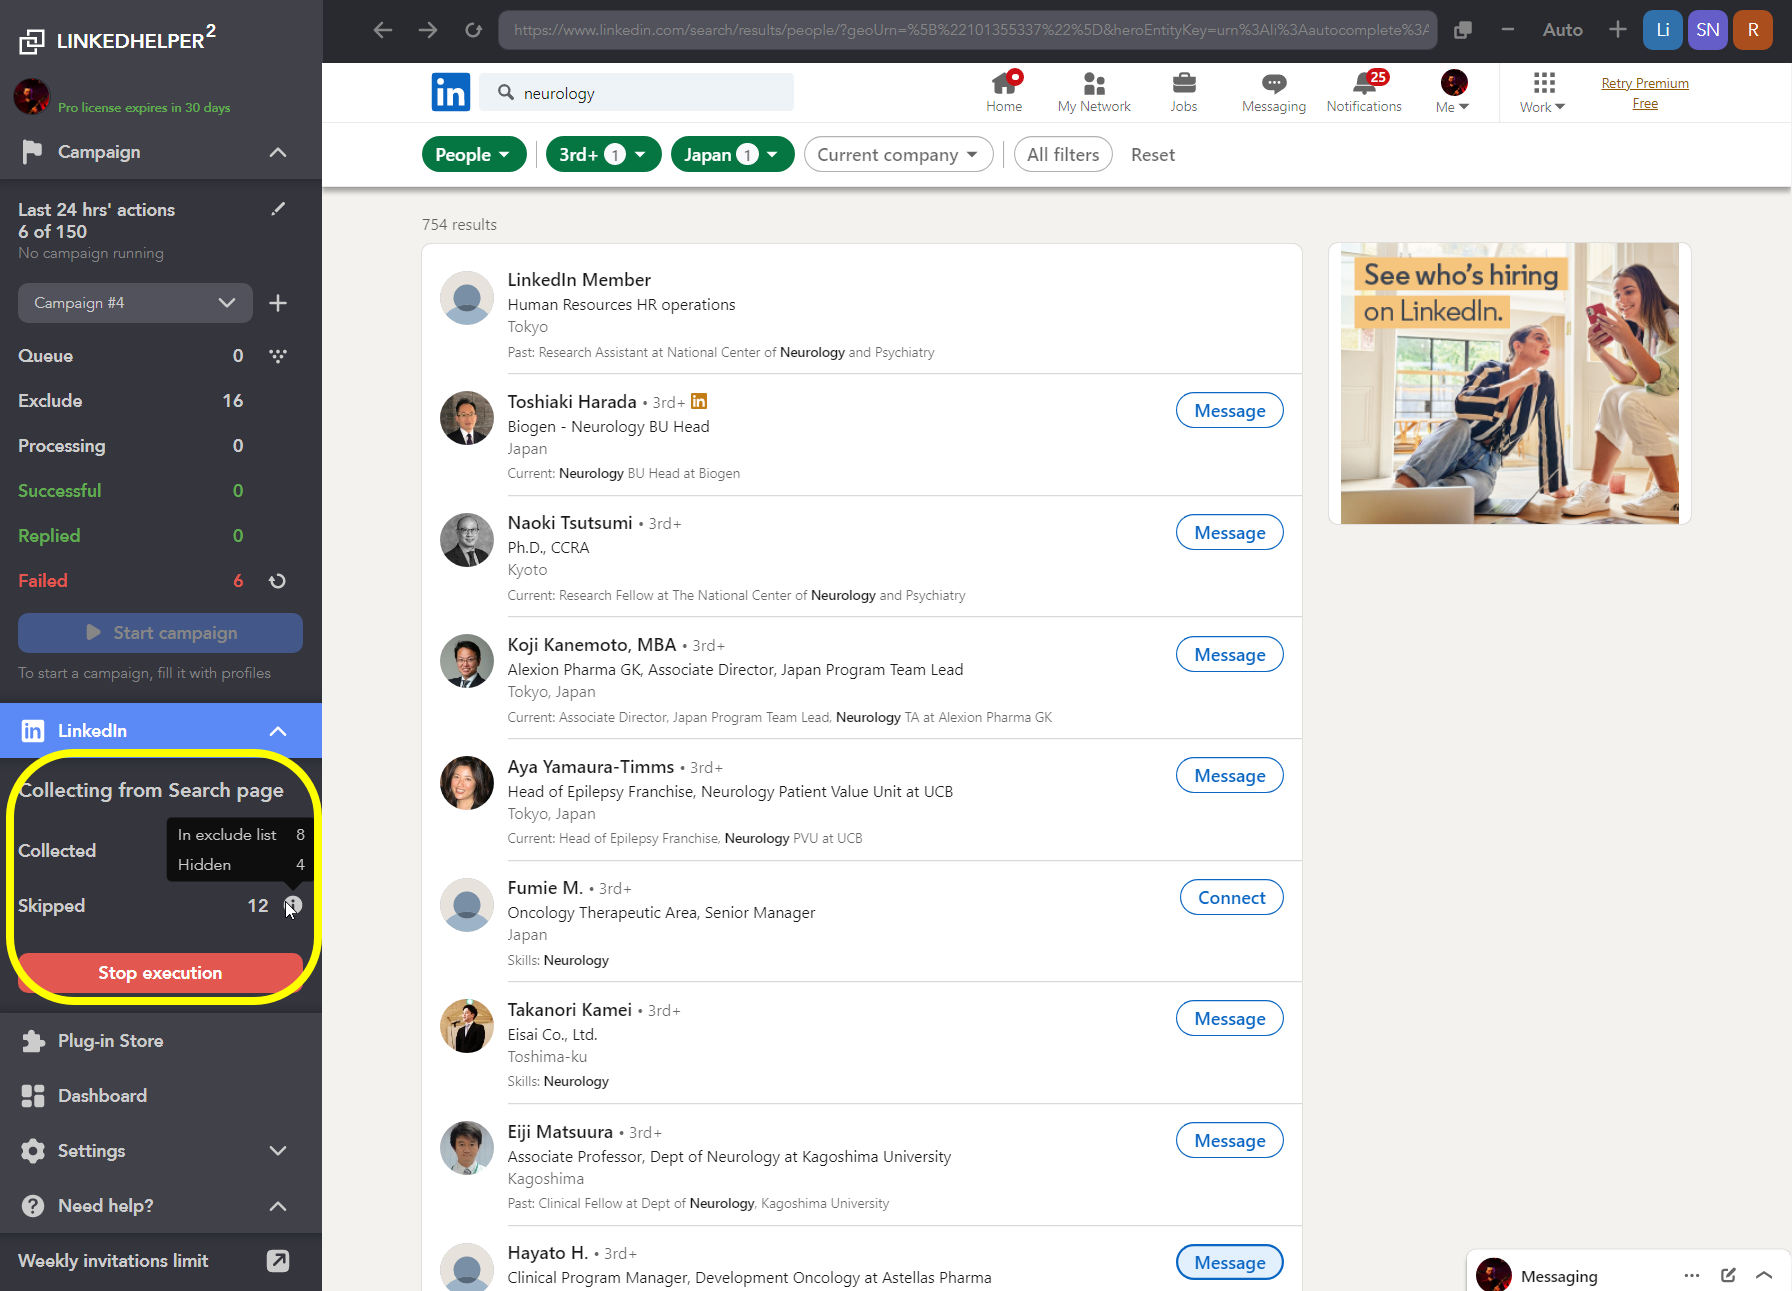Message Naoki Tsutsumi

[1230, 532]
